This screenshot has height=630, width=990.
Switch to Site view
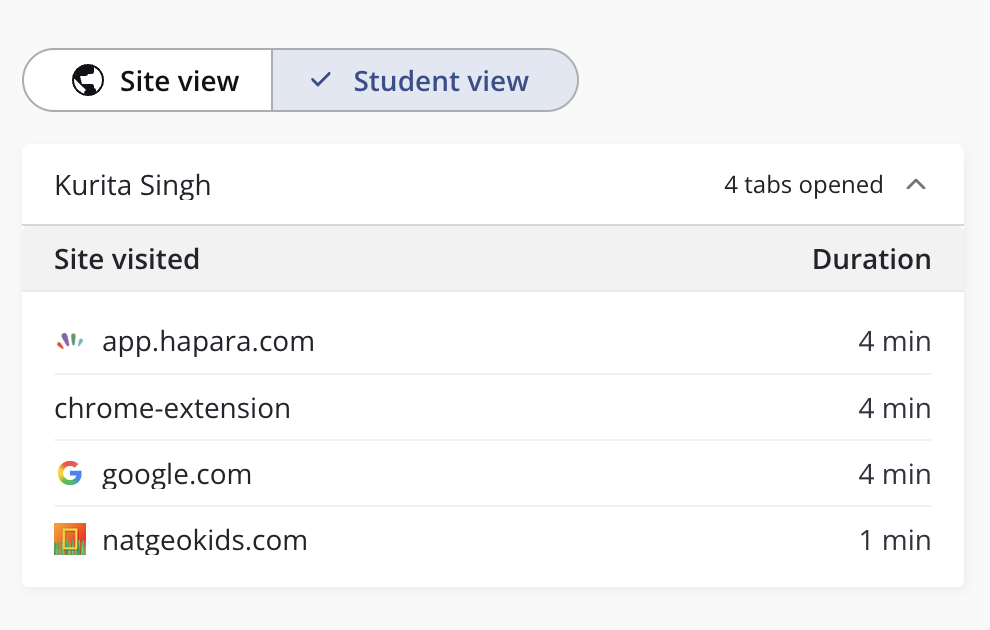[148, 81]
